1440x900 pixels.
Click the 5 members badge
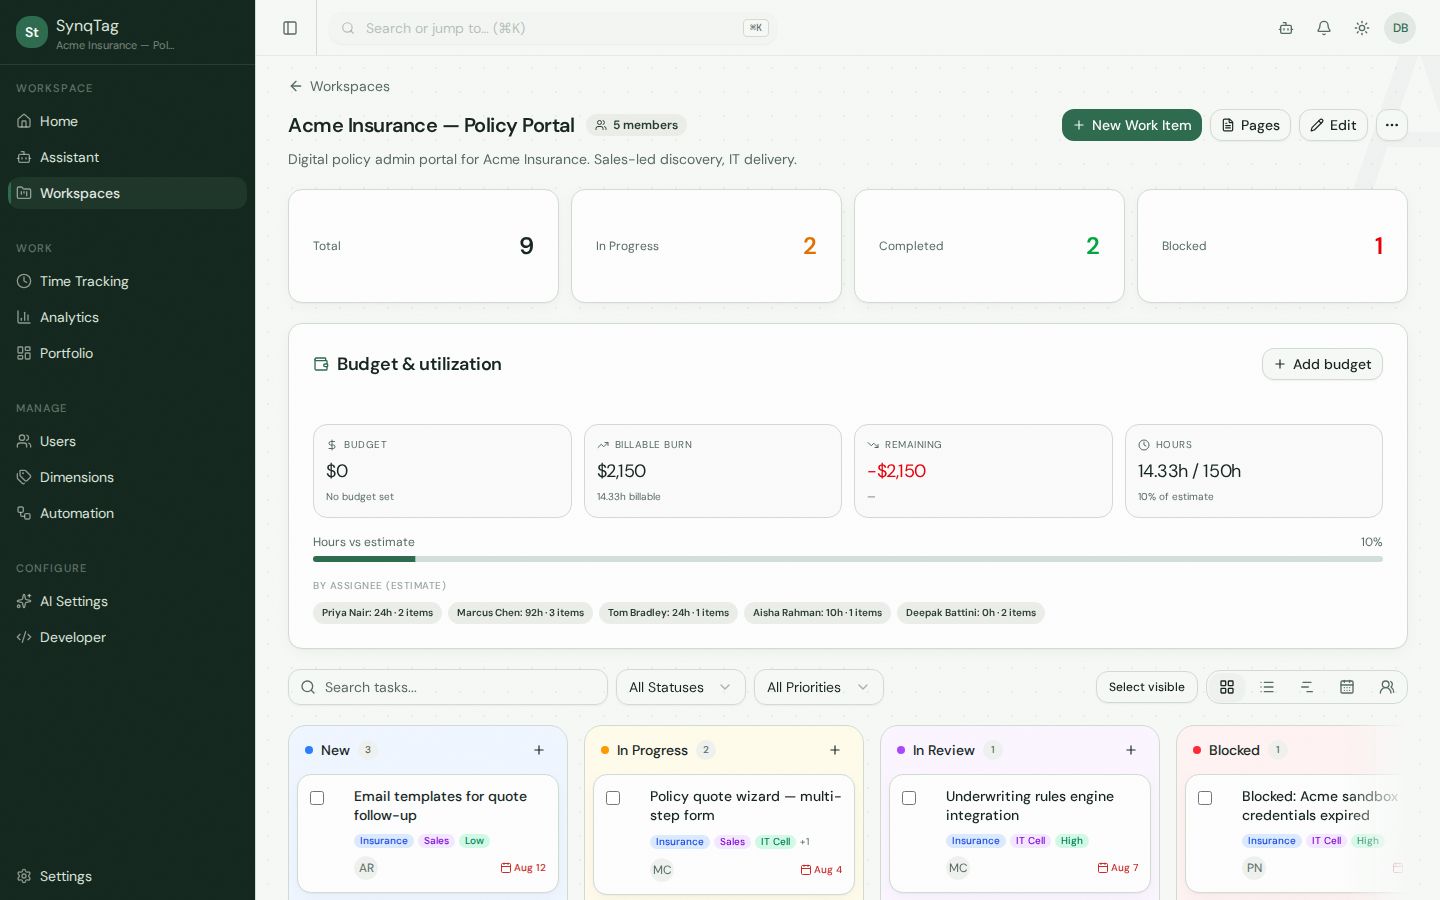636,125
